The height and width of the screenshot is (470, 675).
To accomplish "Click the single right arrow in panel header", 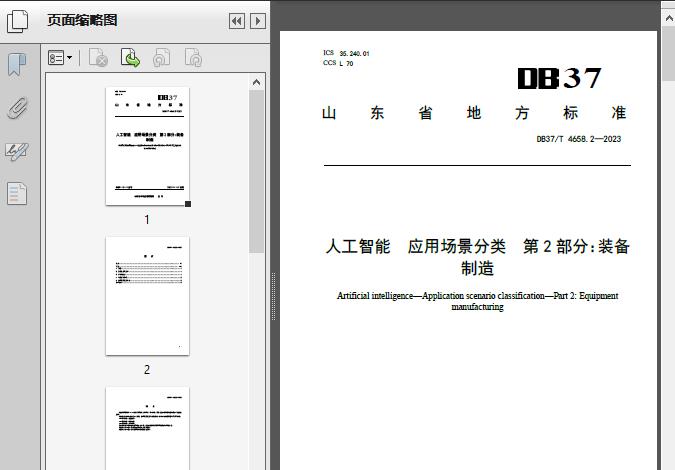I will click(x=257, y=21).
